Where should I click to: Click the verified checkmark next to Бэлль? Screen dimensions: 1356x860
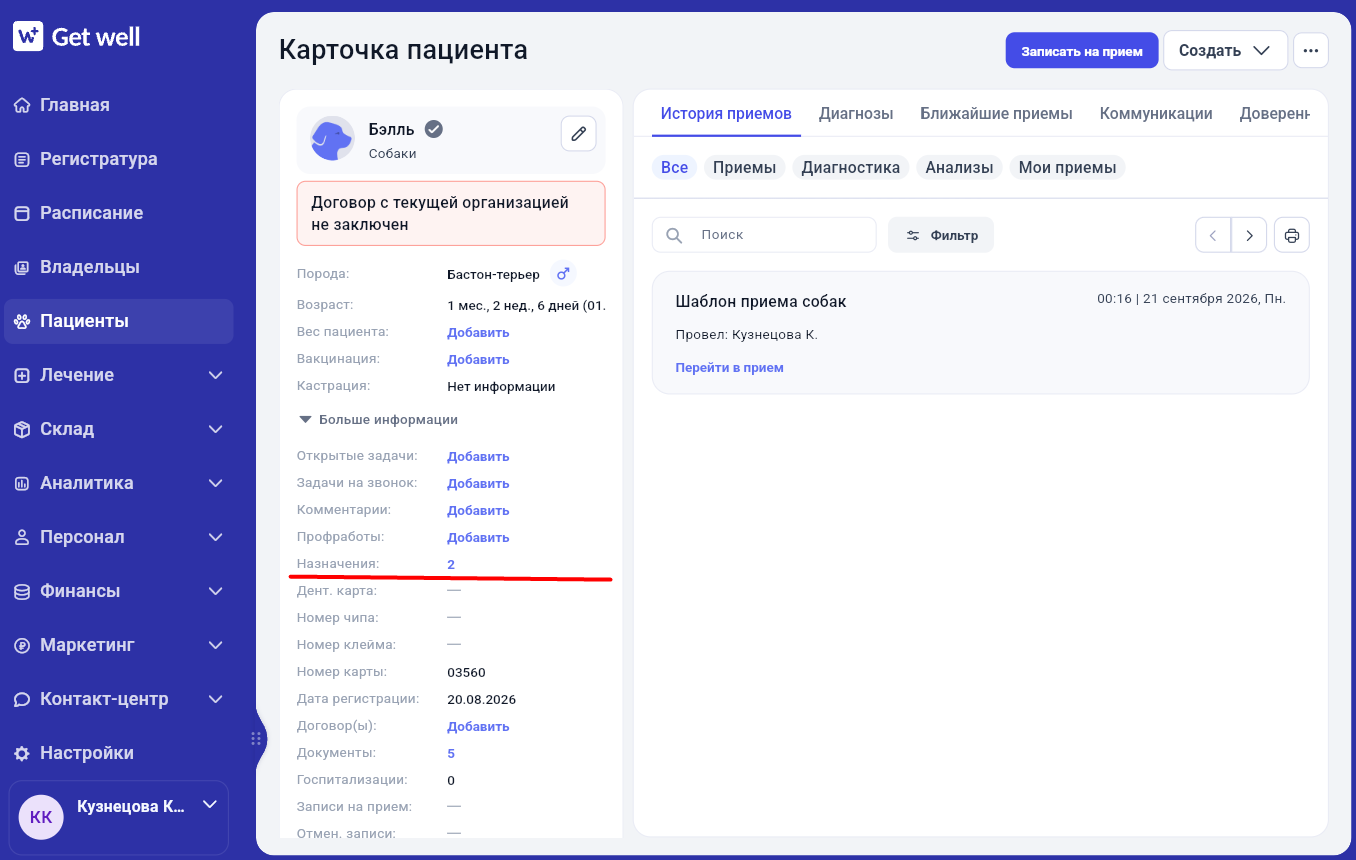pos(434,129)
